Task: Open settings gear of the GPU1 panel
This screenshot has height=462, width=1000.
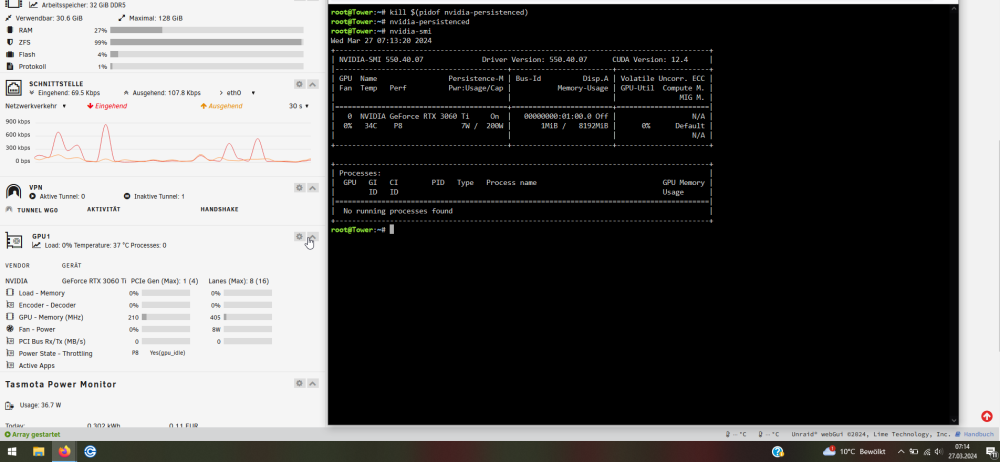Action: pos(299,237)
